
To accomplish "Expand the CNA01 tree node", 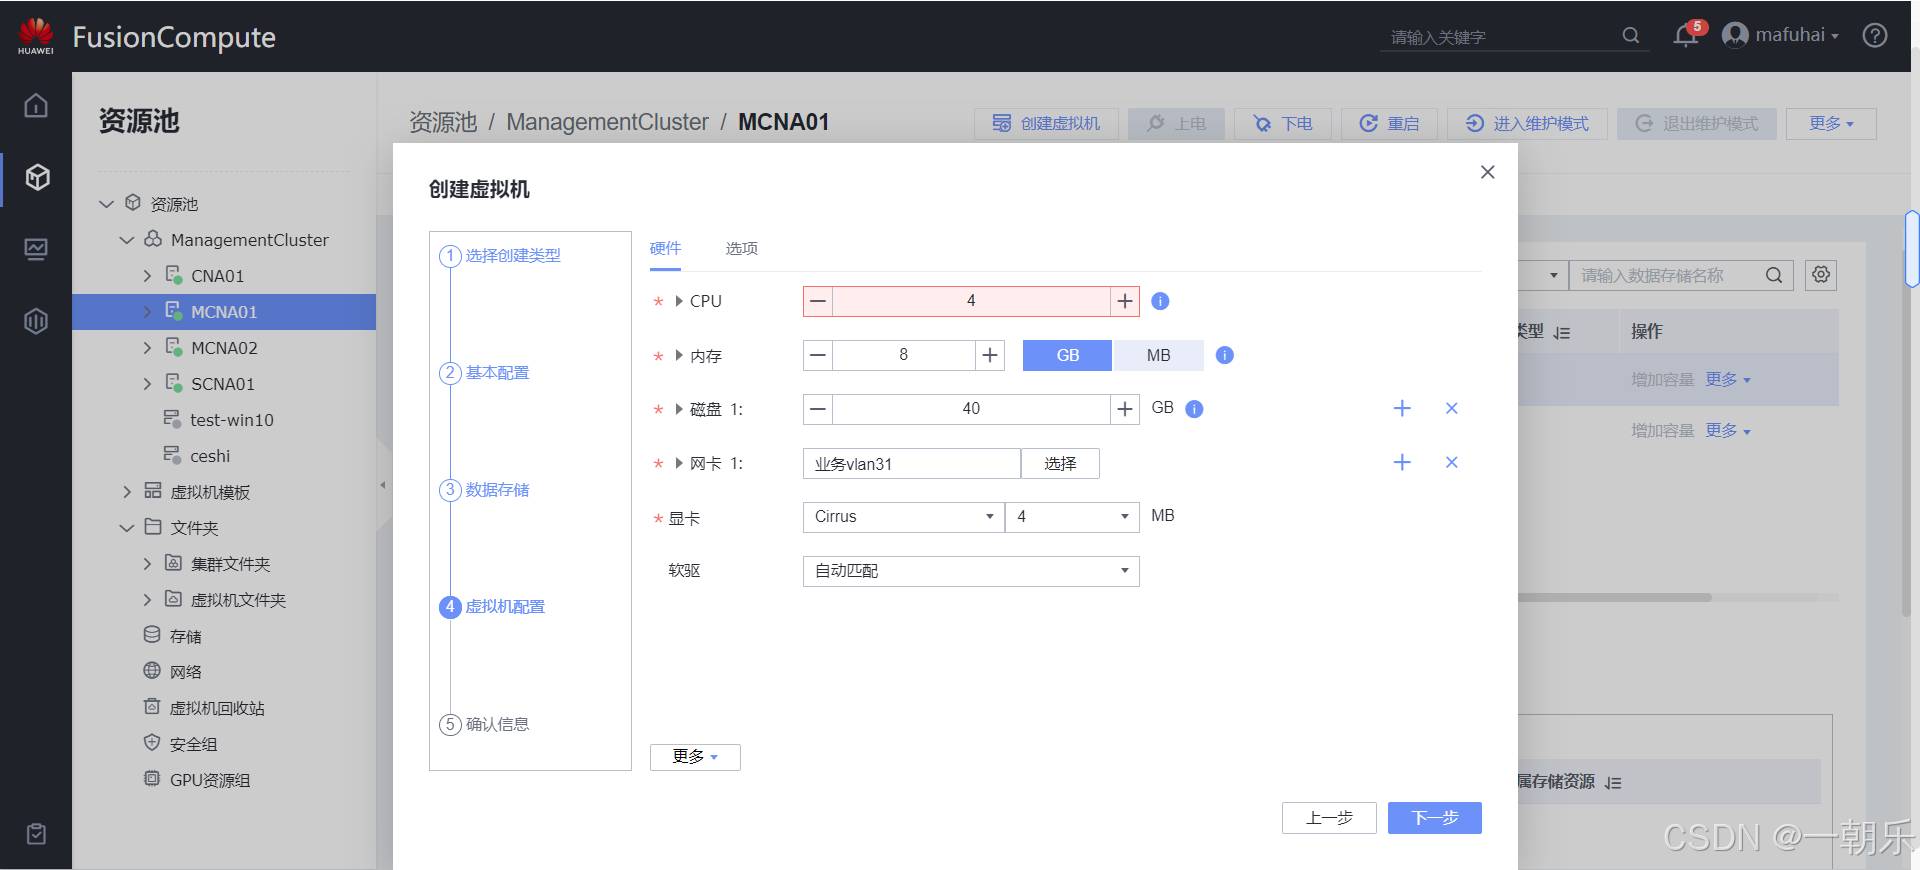I will pos(148,276).
